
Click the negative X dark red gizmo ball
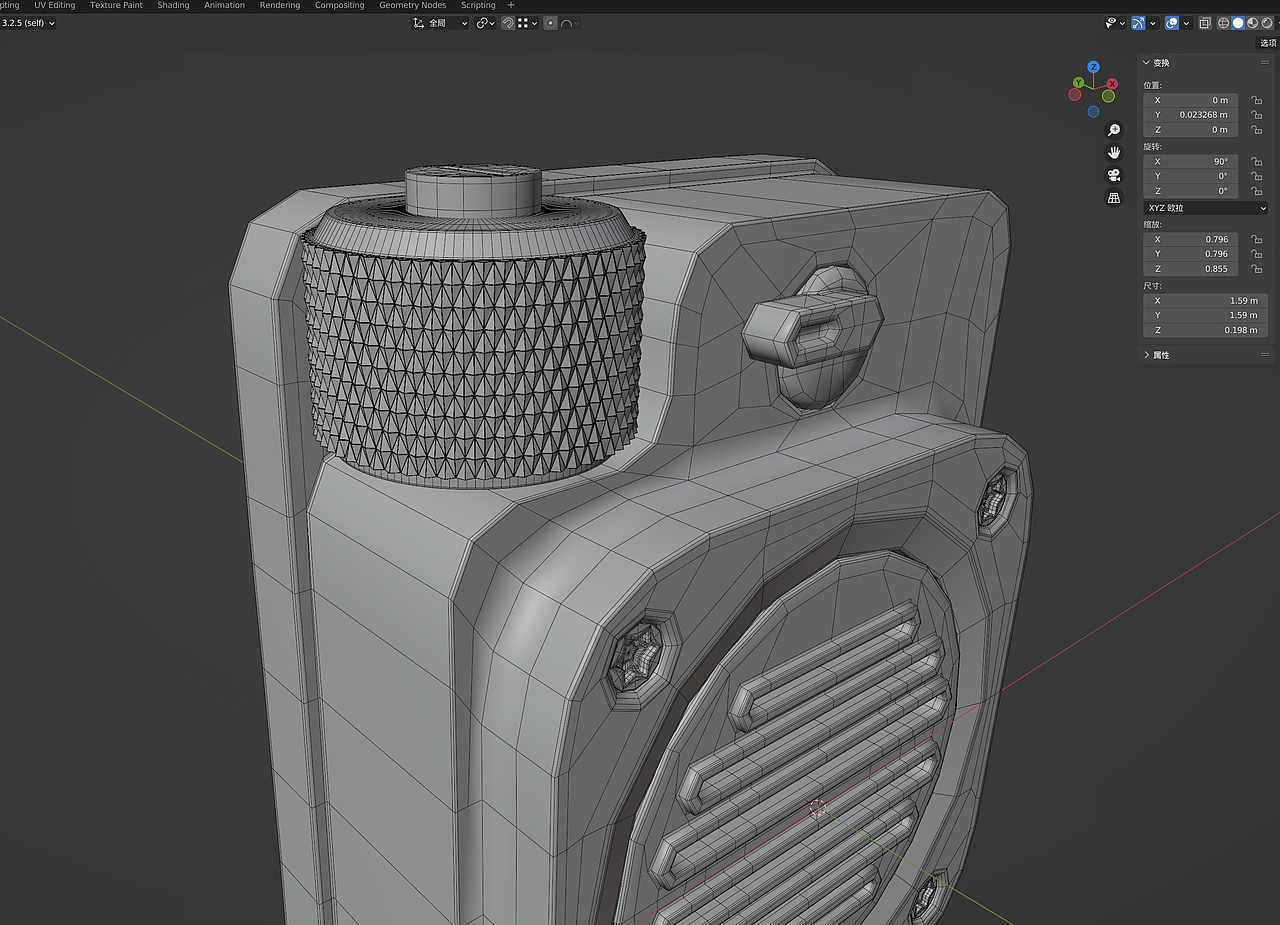(x=1075, y=95)
